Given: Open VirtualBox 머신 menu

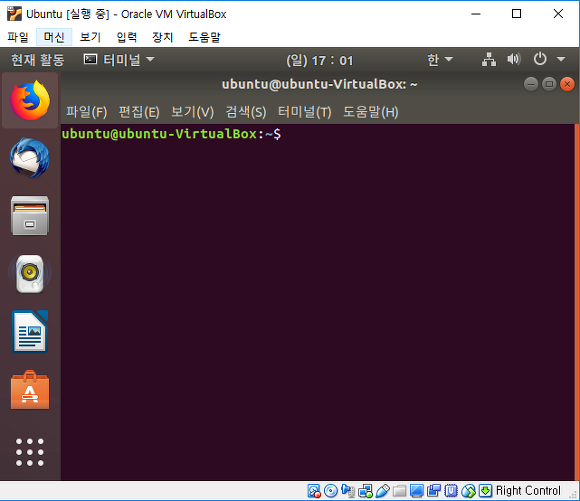Looking at the screenshot, I should [54, 37].
